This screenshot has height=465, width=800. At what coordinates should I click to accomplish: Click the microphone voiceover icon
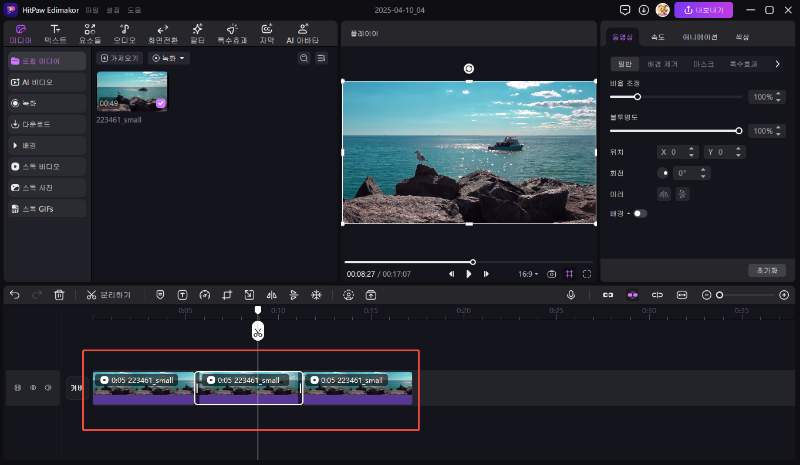pyautogui.click(x=570, y=295)
